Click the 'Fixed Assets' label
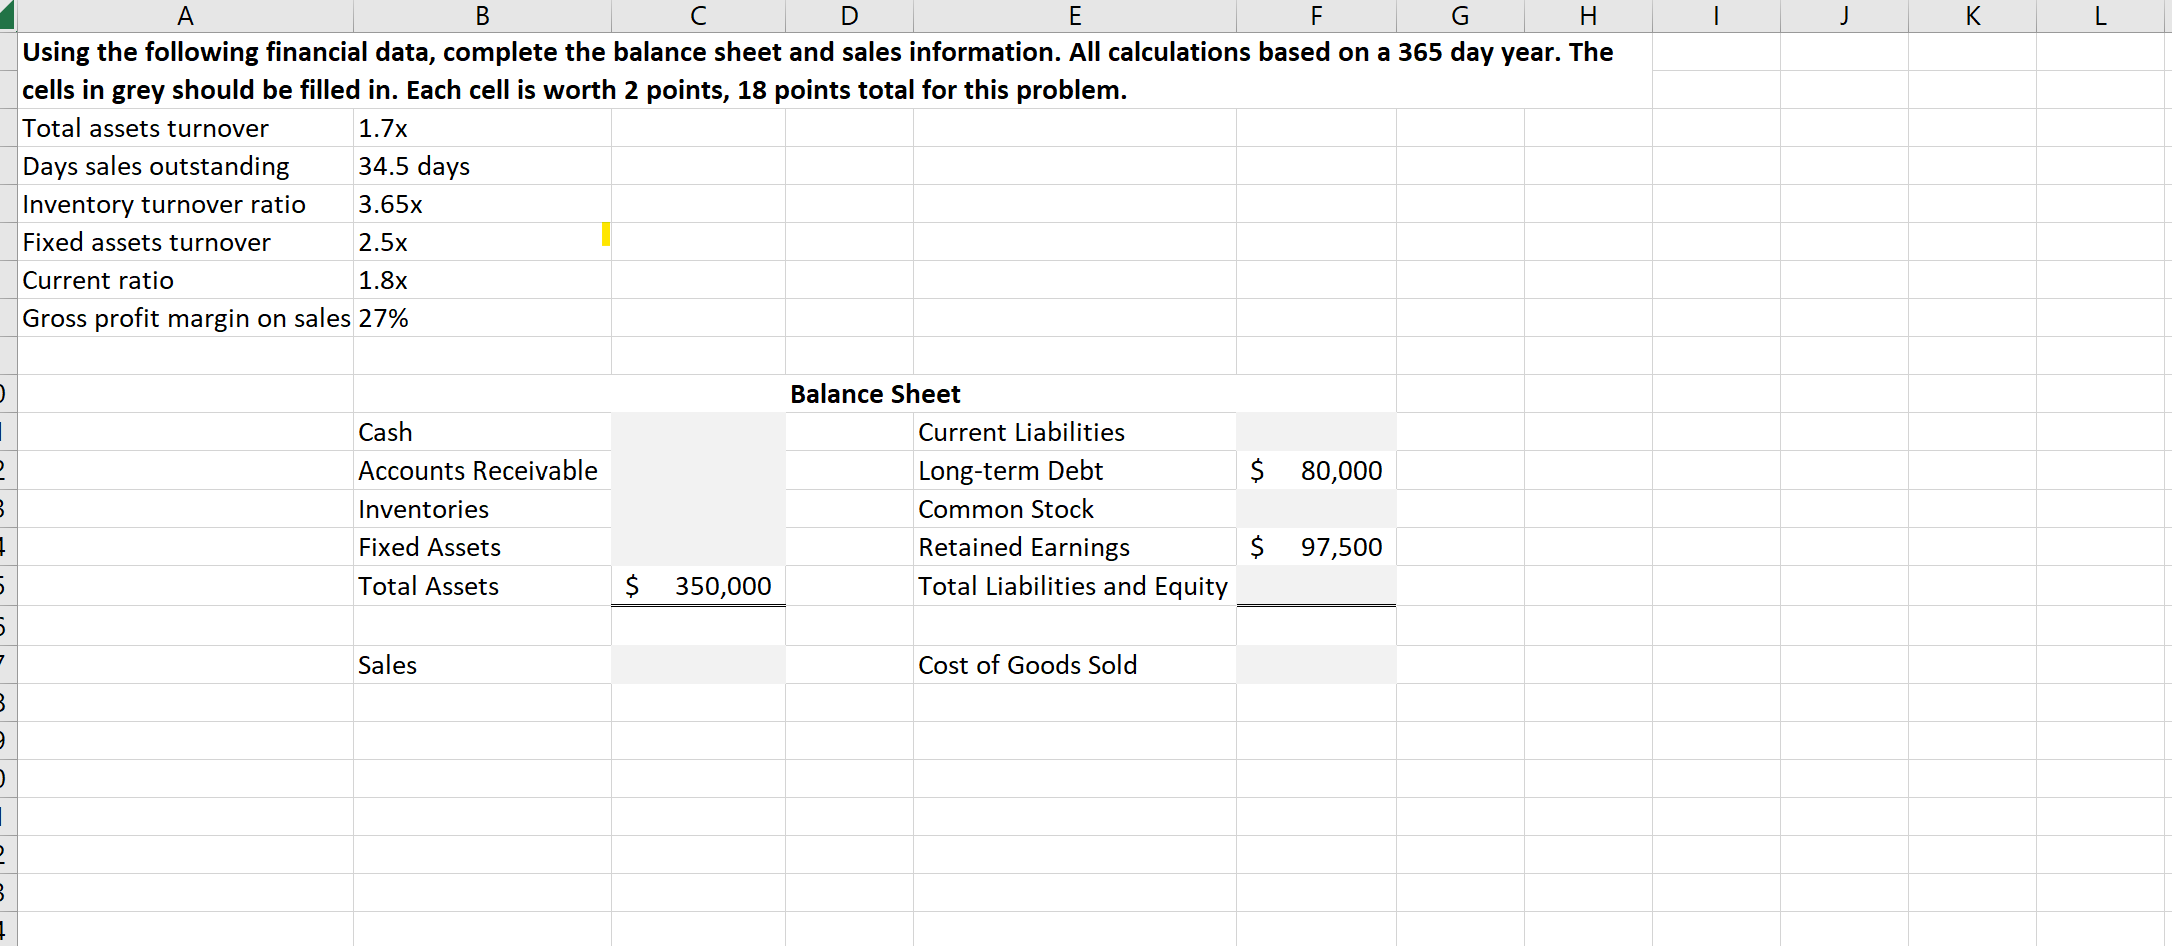The height and width of the screenshot is (946, 2172). [430, 547]
